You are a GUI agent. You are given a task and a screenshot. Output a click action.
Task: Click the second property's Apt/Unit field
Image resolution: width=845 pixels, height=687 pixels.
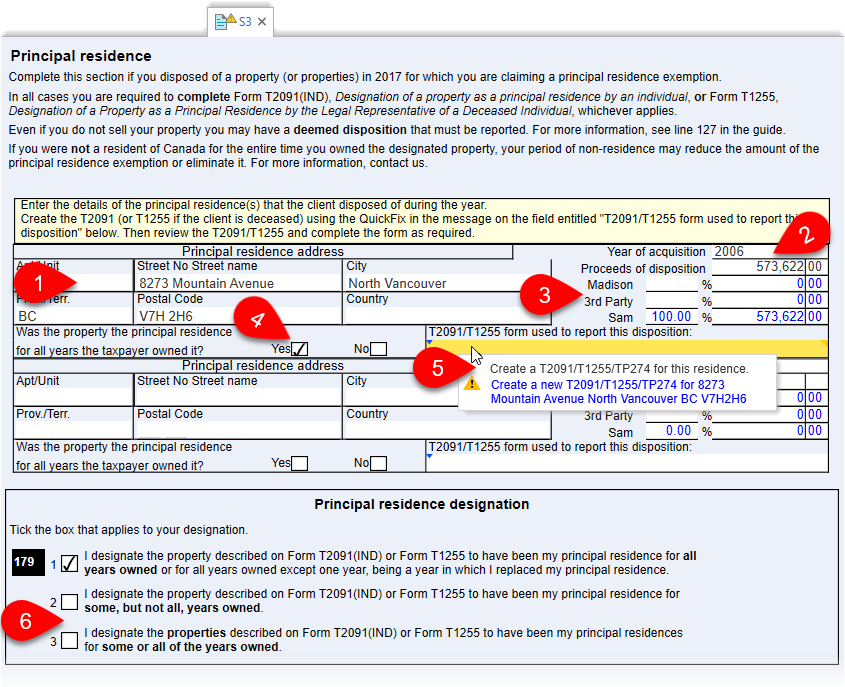[73, 398]
